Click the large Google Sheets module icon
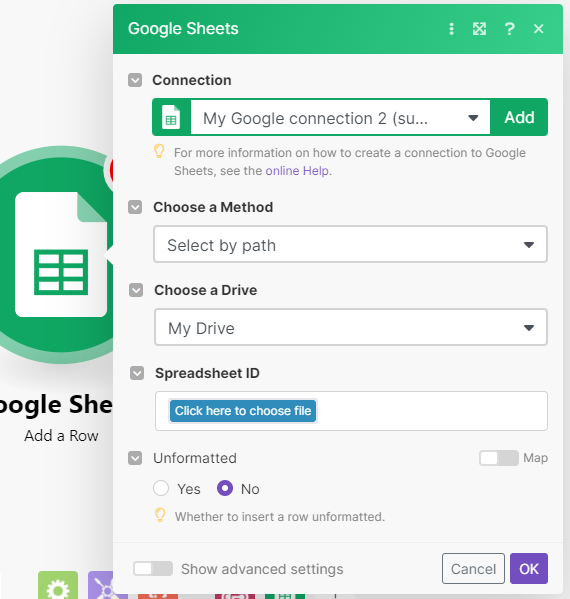 tap(60, 254)
